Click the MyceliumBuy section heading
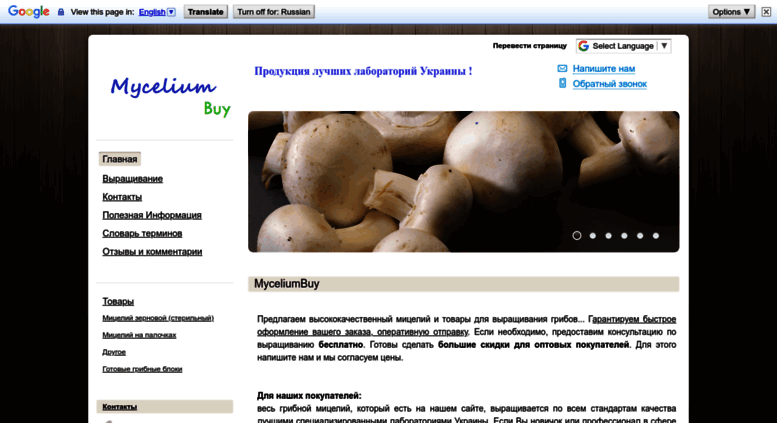Viewport: 777px width, 423px height. pyautogui.click(x=286, y=284)
